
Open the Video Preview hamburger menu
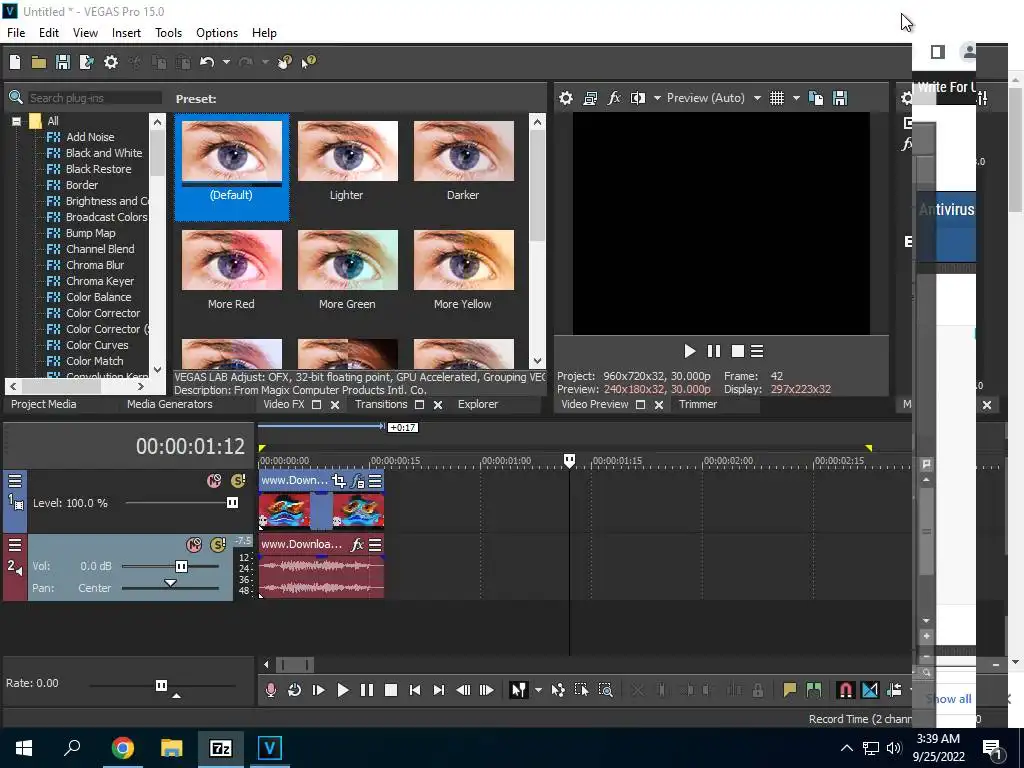757,351
